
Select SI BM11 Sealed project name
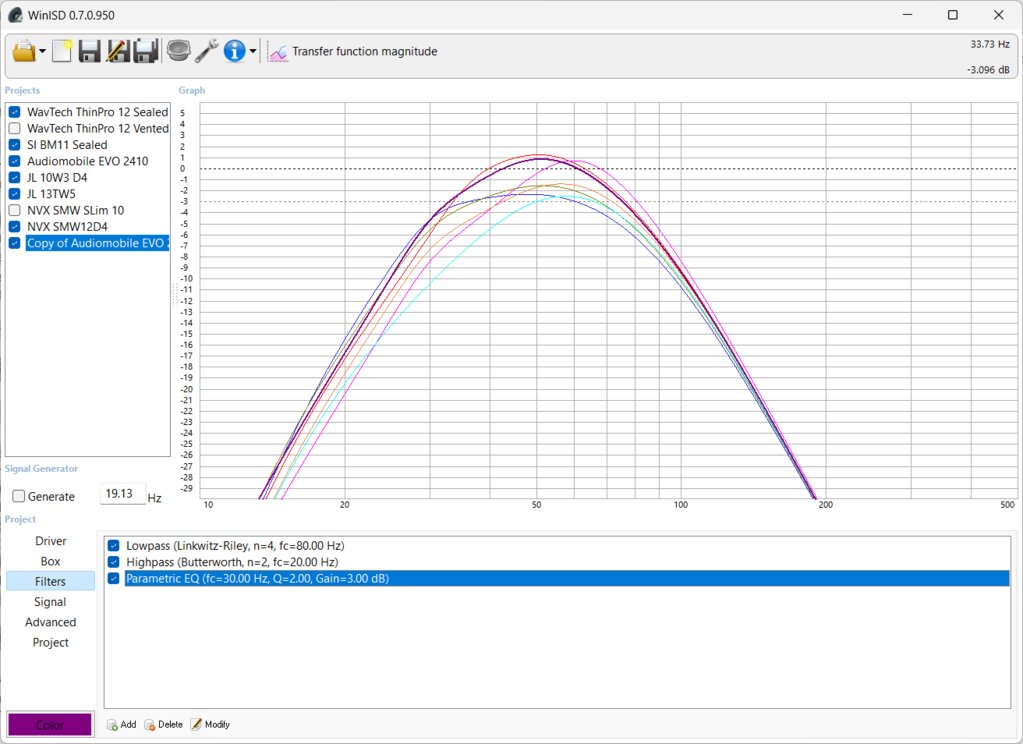pos(67,145)
